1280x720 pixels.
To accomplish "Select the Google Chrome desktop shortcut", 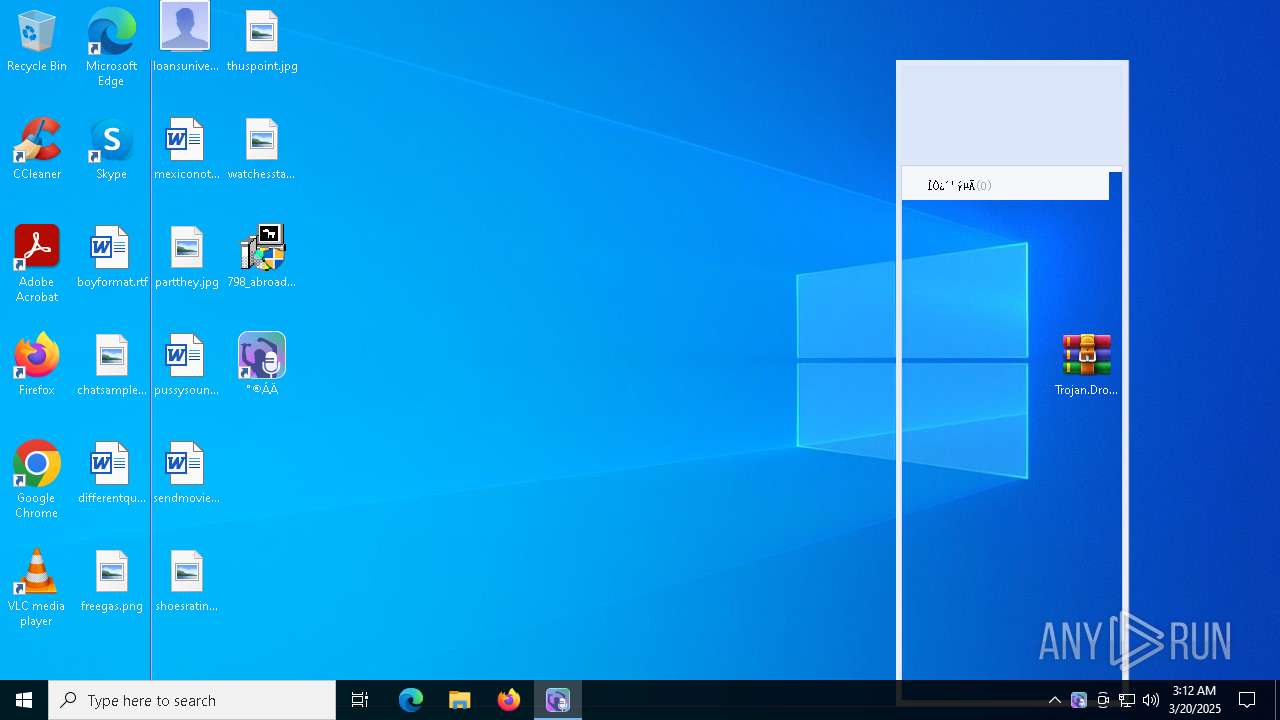I will (37, 480).
